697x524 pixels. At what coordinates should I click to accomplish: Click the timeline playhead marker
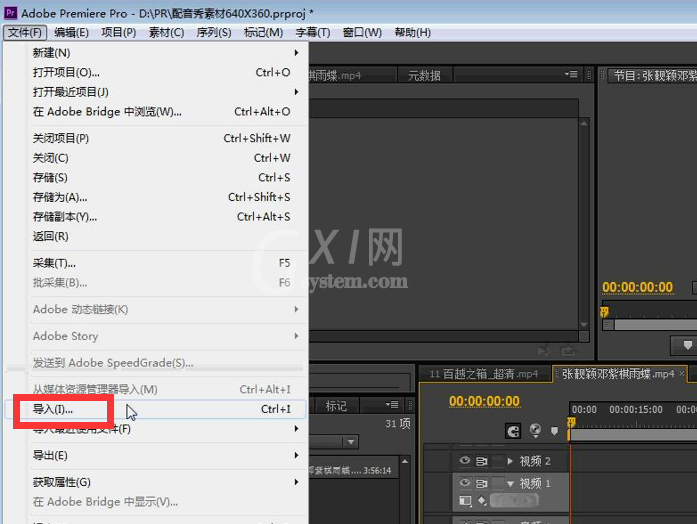(x=571, y=422)
